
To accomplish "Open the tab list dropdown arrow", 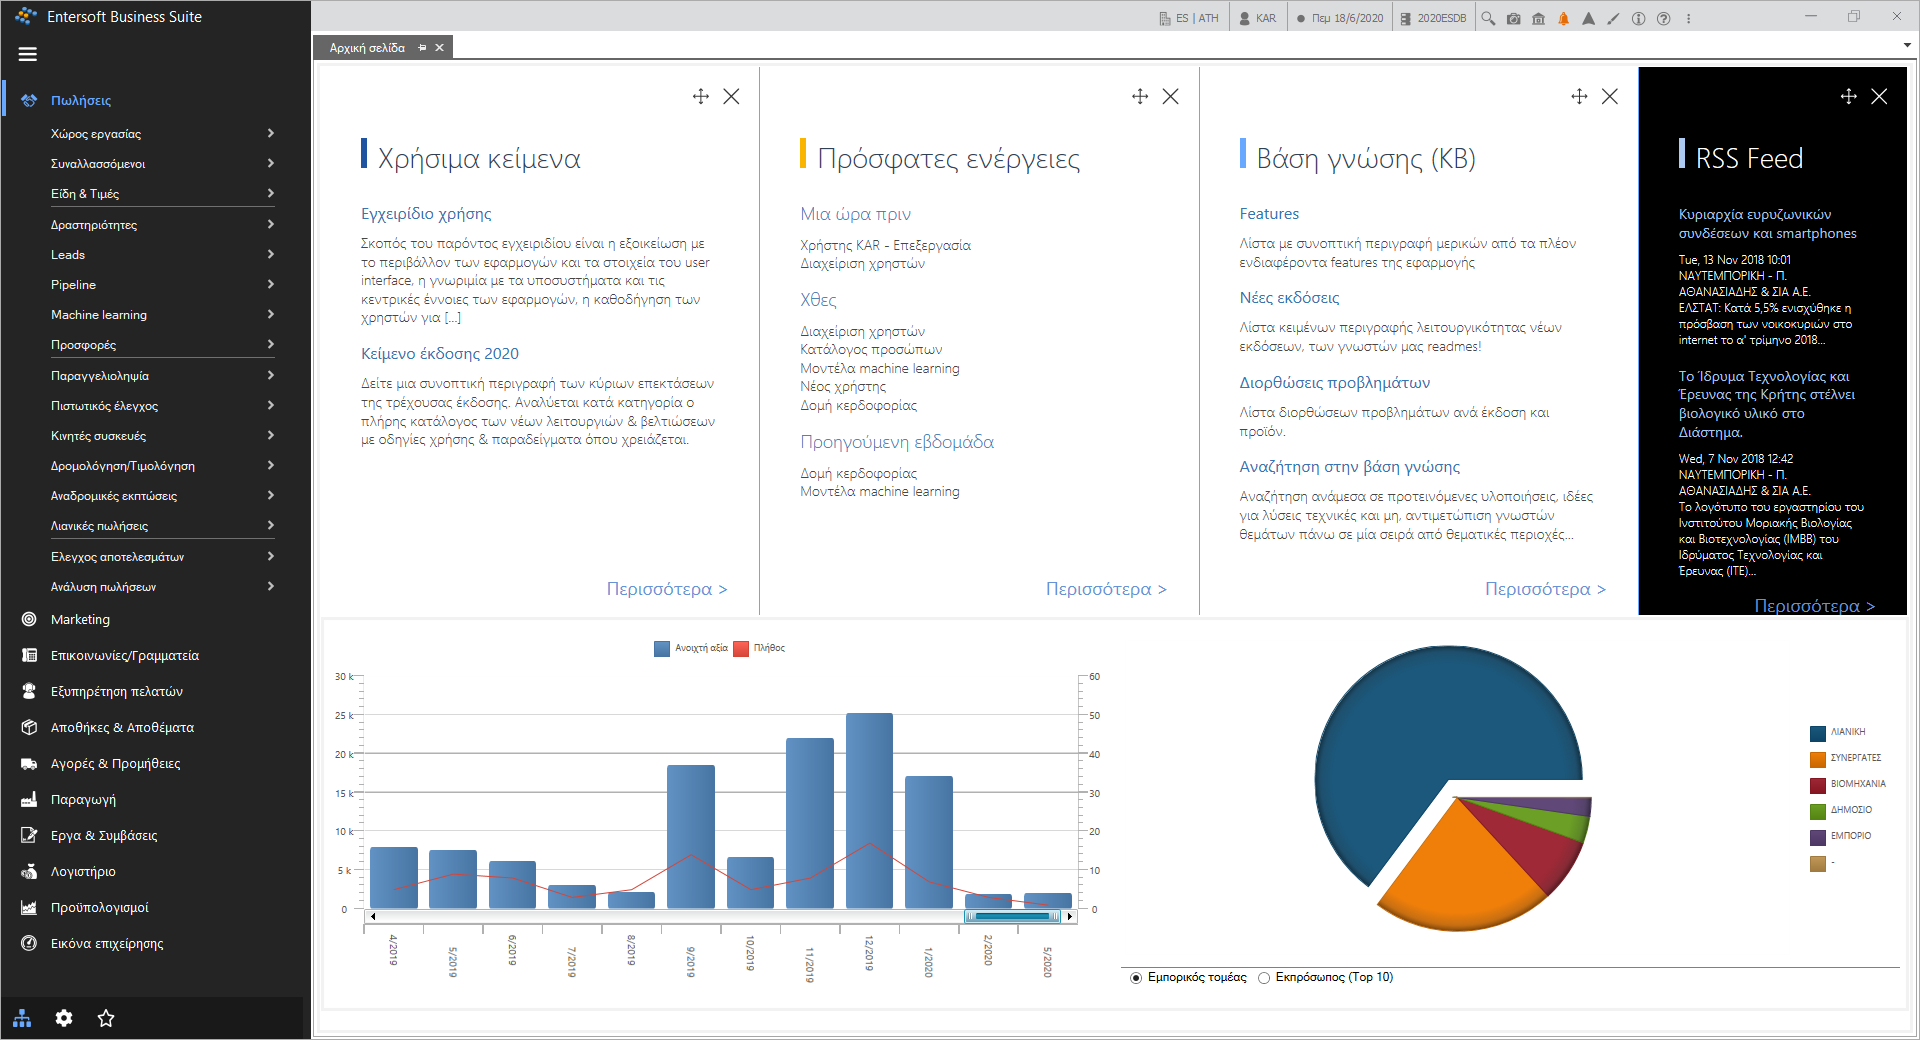I will [1907, 45].
